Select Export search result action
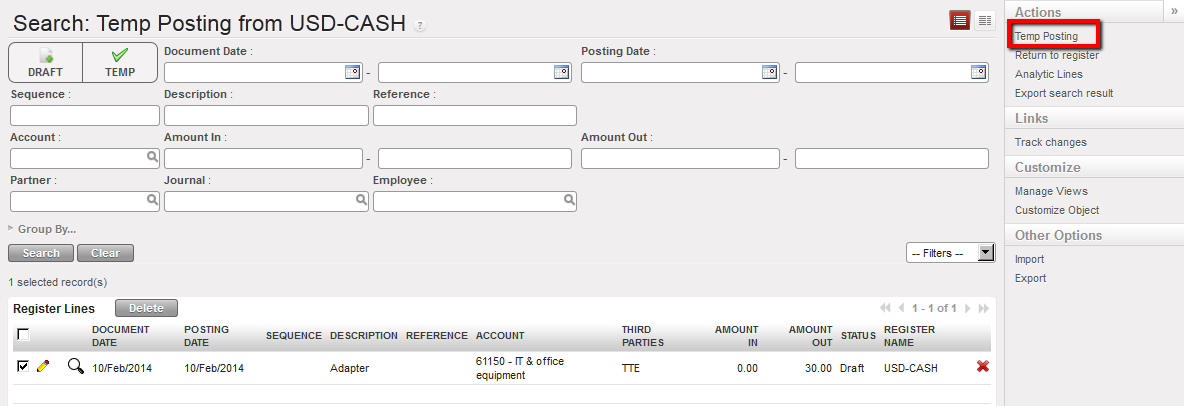 1063,93
